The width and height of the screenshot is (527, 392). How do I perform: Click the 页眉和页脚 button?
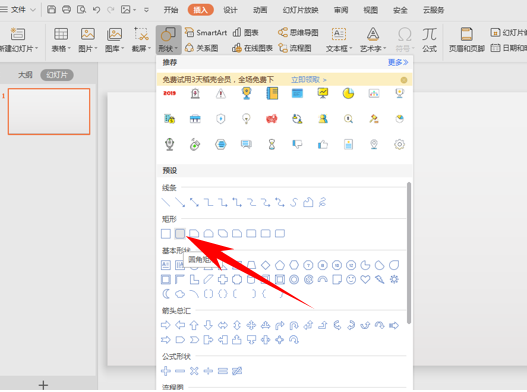[467, 40]
